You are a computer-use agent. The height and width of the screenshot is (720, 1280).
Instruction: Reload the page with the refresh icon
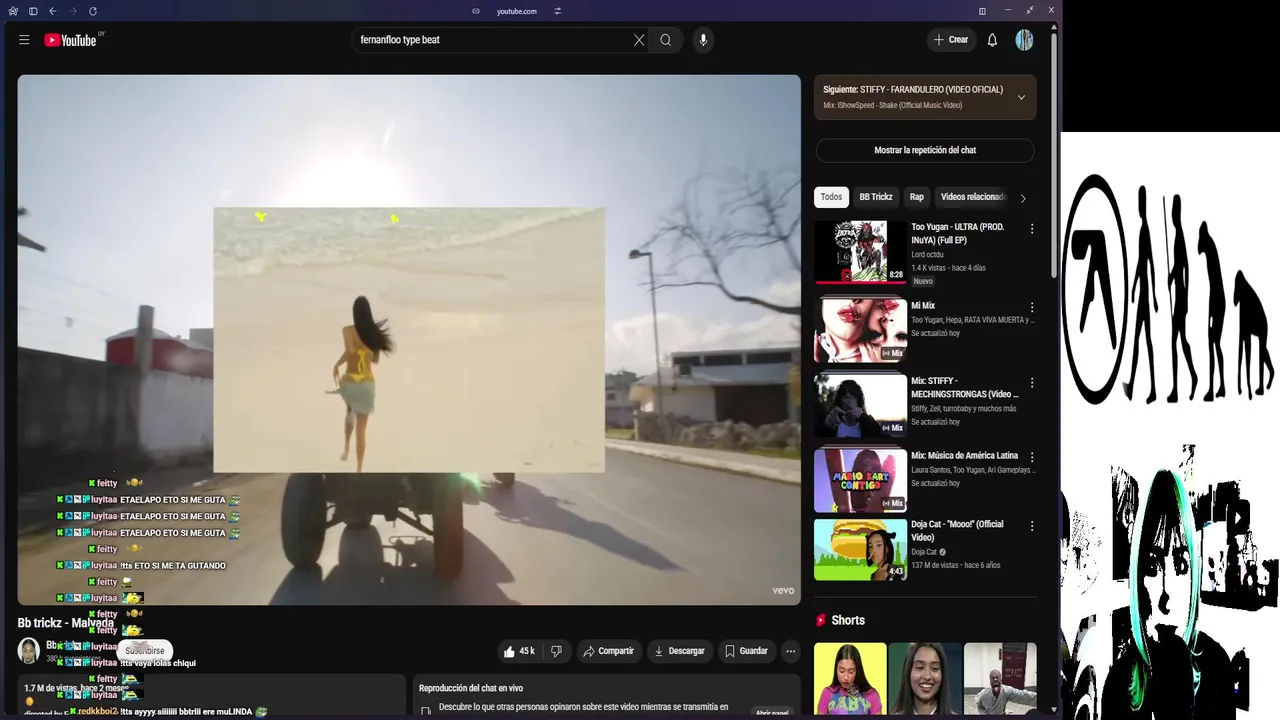tap(93, 11)
